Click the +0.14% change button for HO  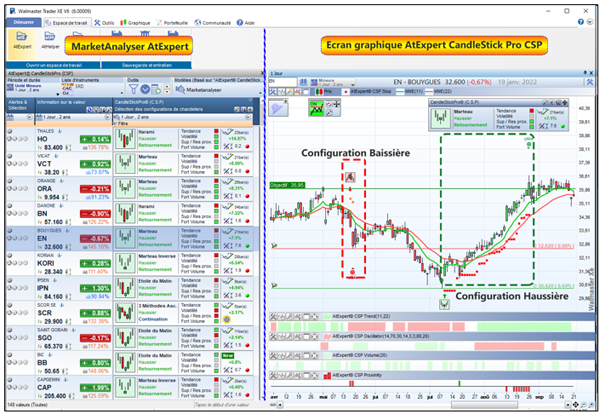tap(95, 139)
